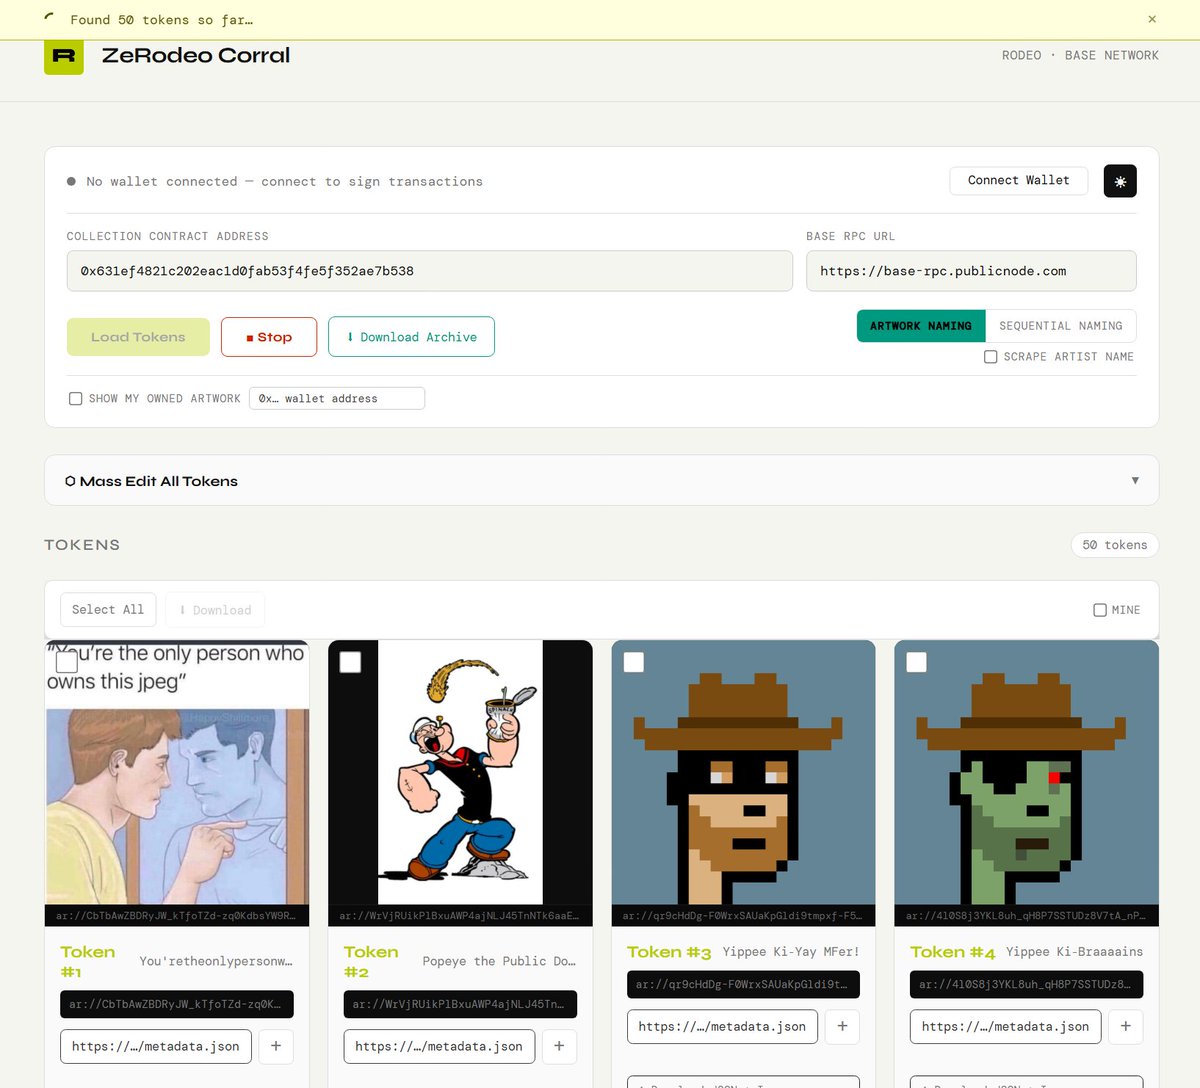Click the Connect Wallet button
This screenshot has height=1088, width=1200.
pos(1019,181)
